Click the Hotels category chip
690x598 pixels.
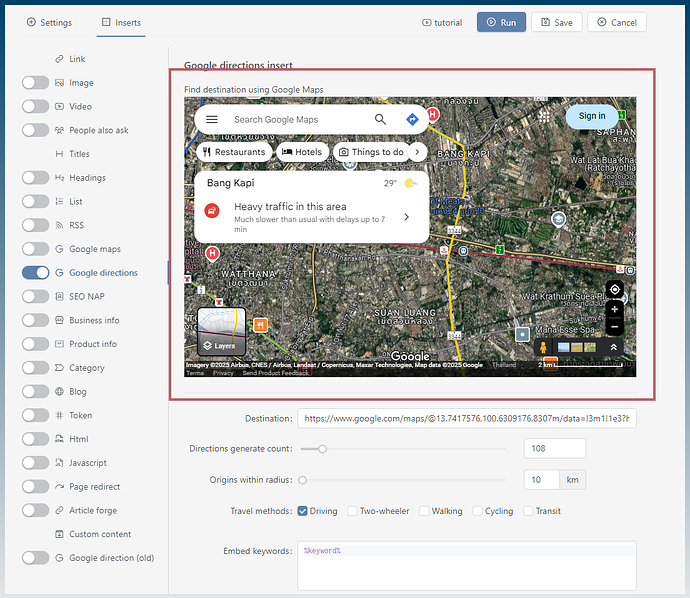click(302, 152)
